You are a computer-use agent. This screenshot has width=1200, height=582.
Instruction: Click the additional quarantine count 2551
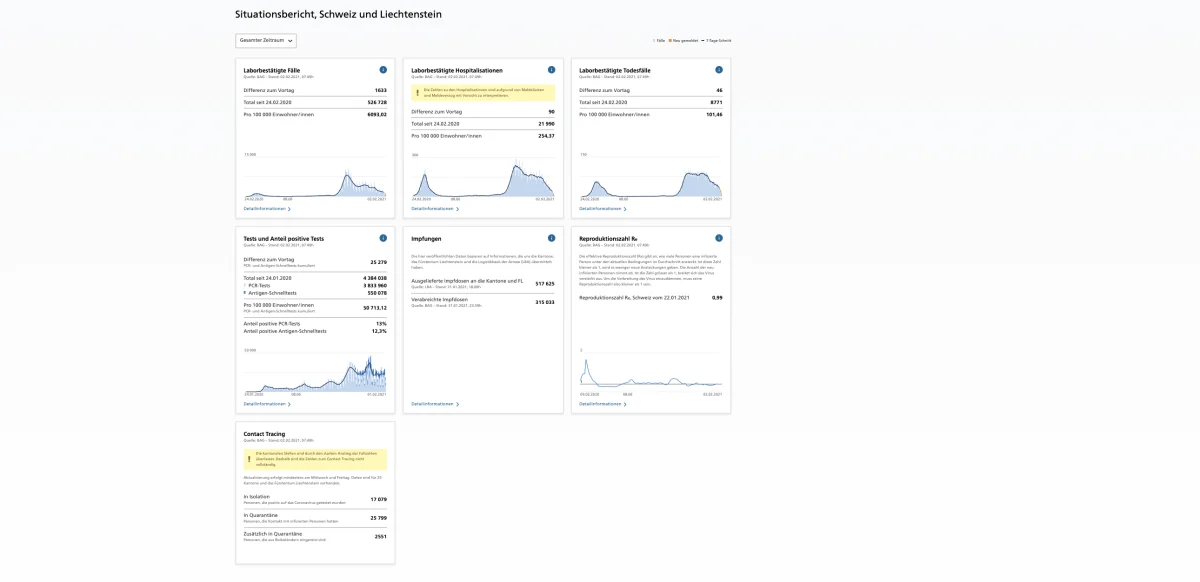[380, 536]
